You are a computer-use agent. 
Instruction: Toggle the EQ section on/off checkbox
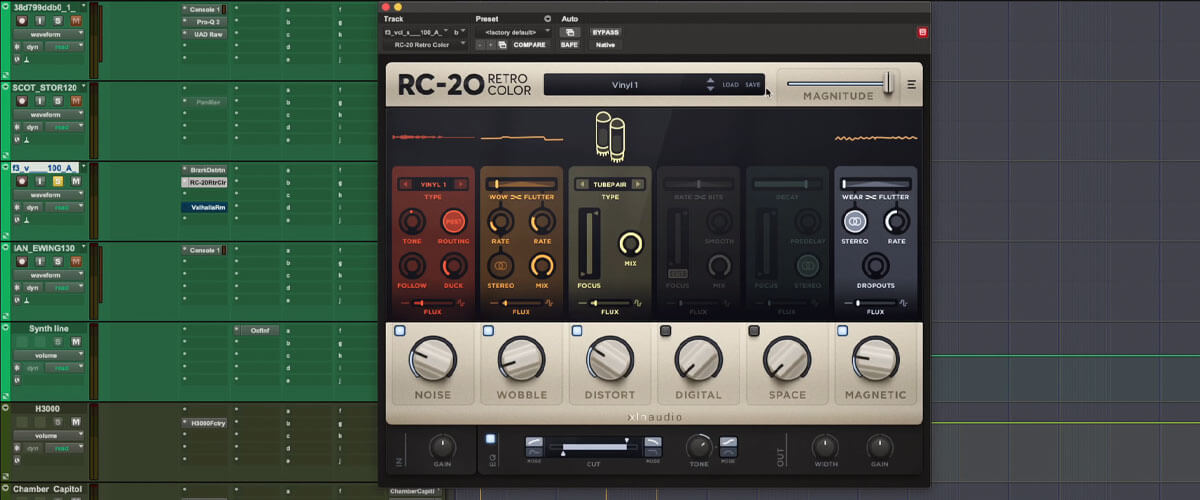490,439
